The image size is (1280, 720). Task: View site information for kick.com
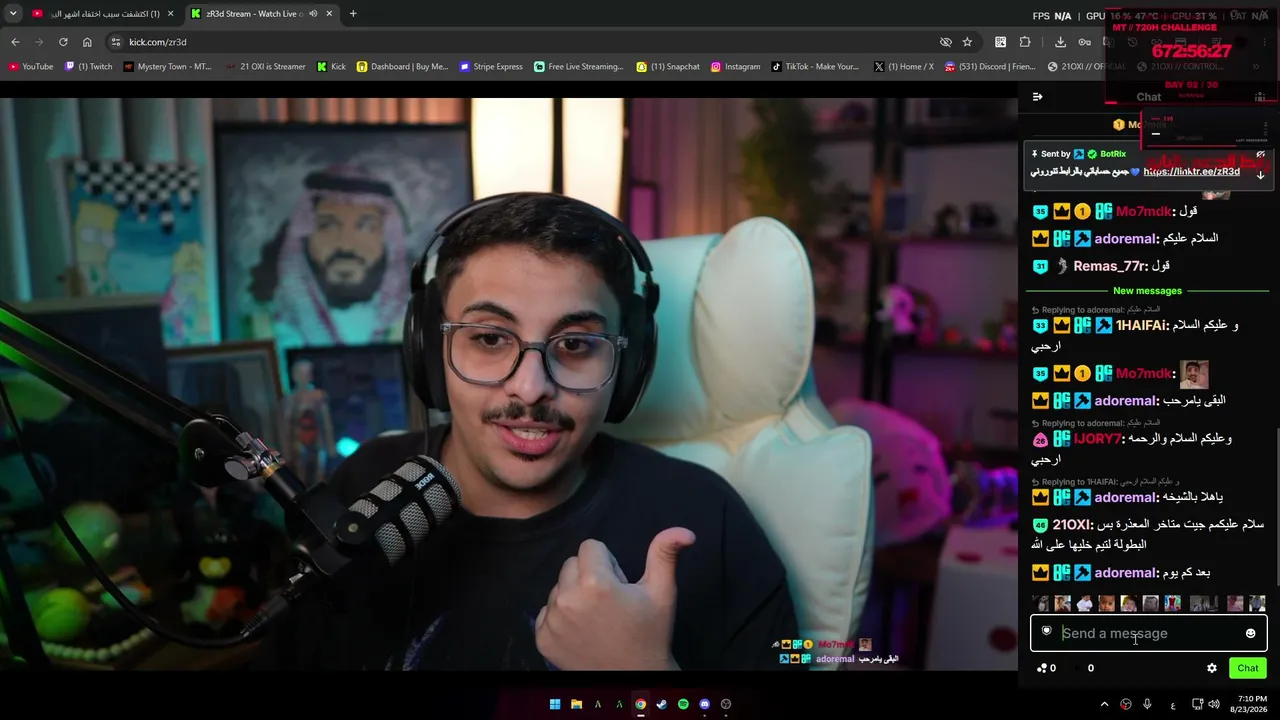point(116,42)
